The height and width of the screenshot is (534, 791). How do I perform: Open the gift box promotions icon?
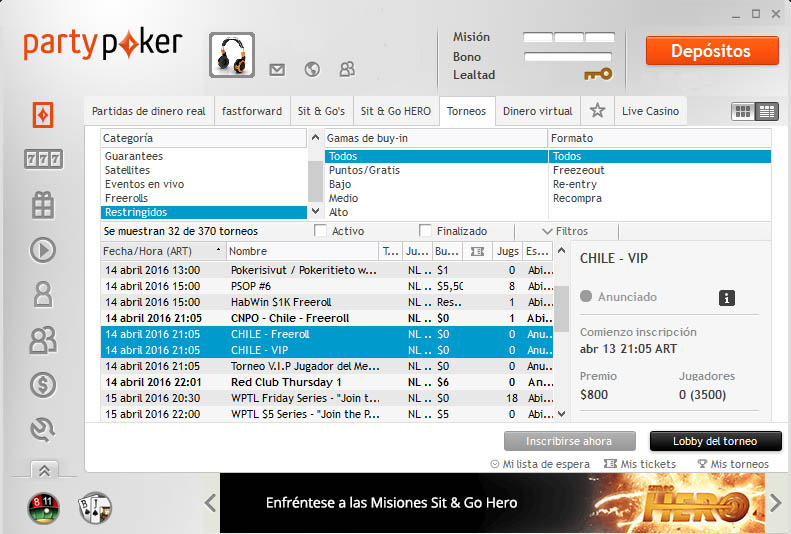click(x=43, y=205)
